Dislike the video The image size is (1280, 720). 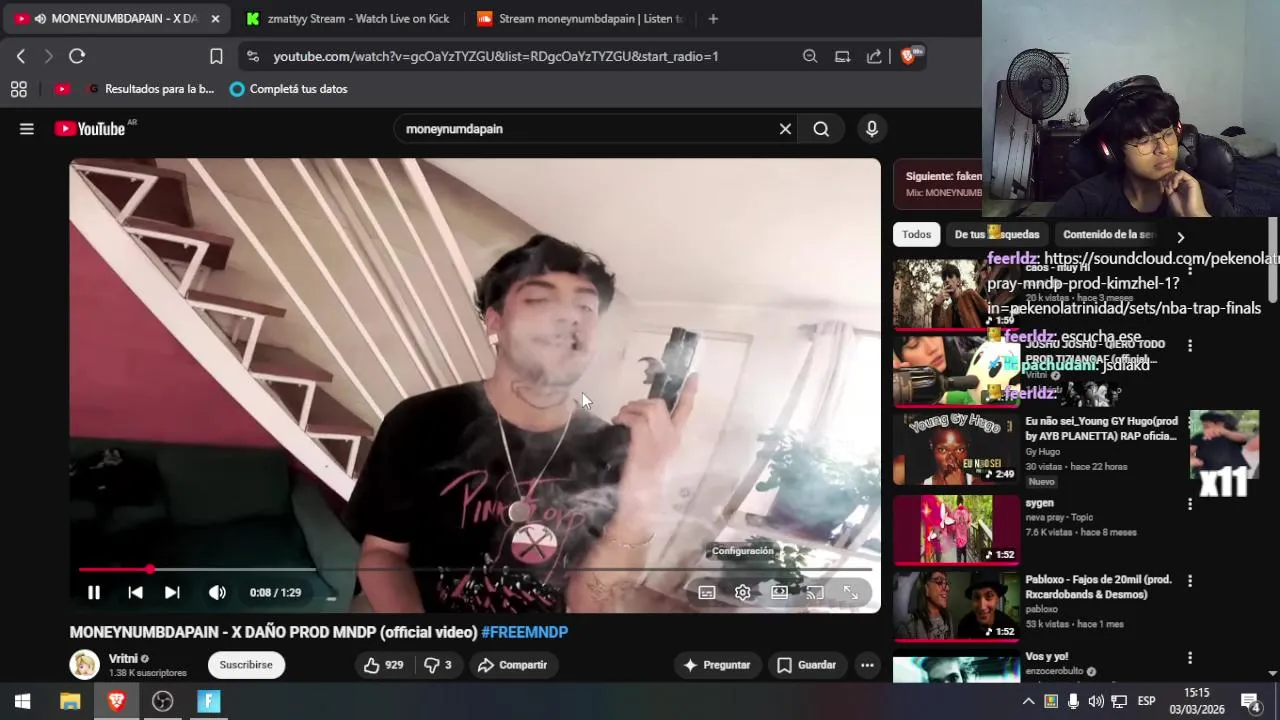click(438, 665)
